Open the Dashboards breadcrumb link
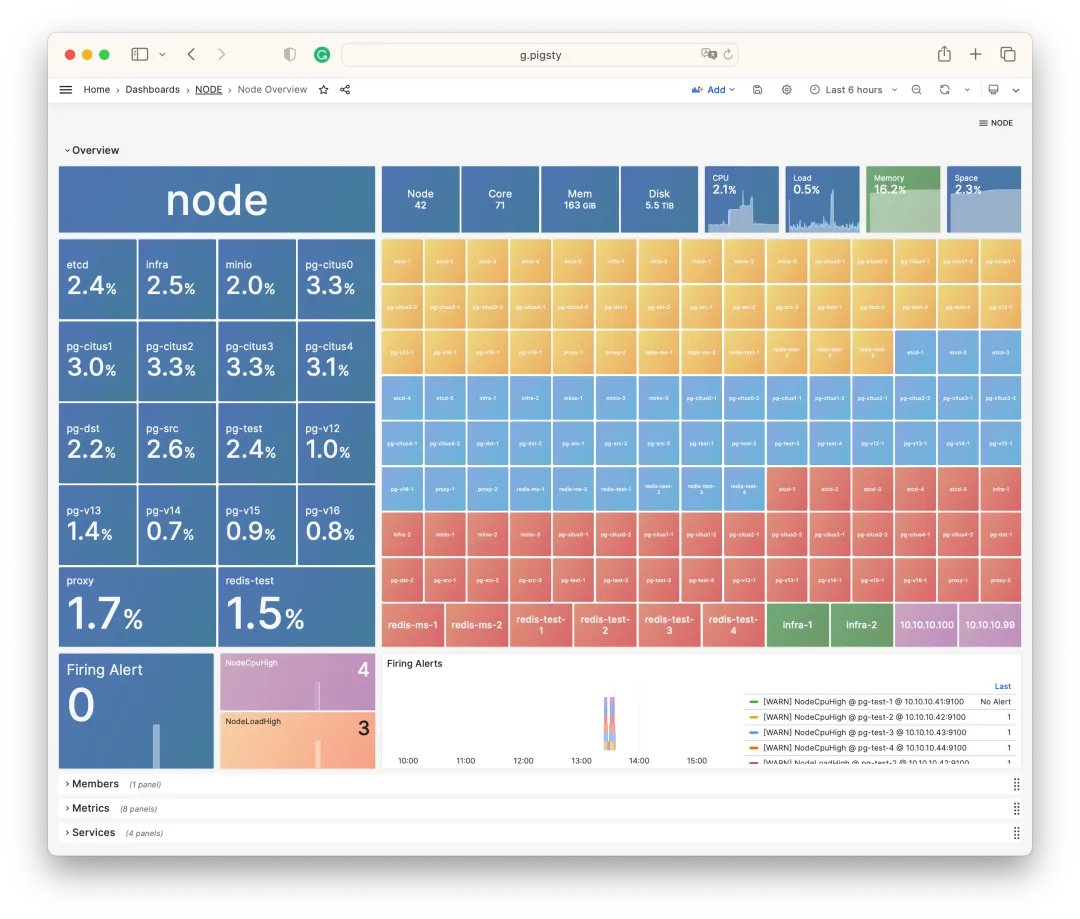Viewport: 1080px width, 919px height. [152, 89]
